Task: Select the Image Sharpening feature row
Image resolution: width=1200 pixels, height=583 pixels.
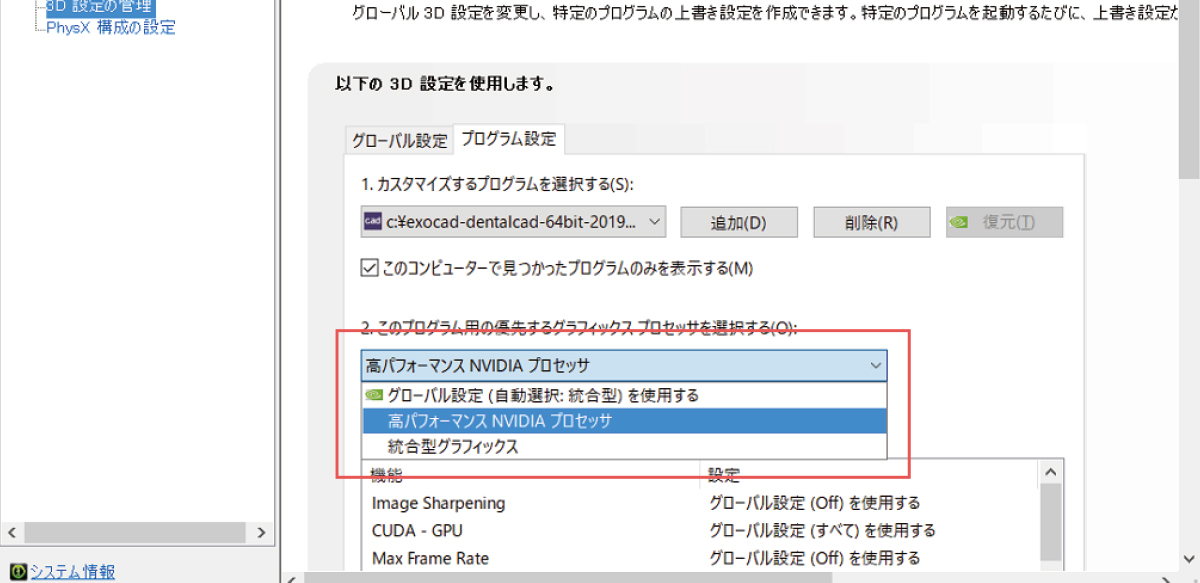Action: click(438, 503)
